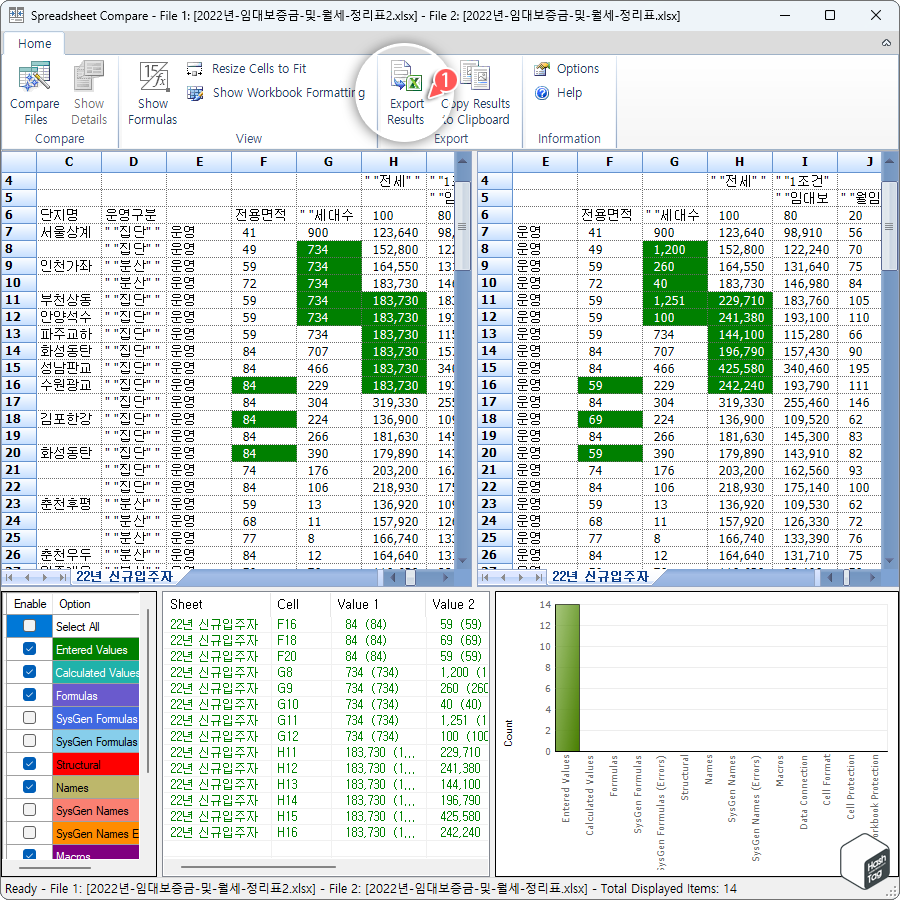Go to first sheet in right pane

pos(486,577)
